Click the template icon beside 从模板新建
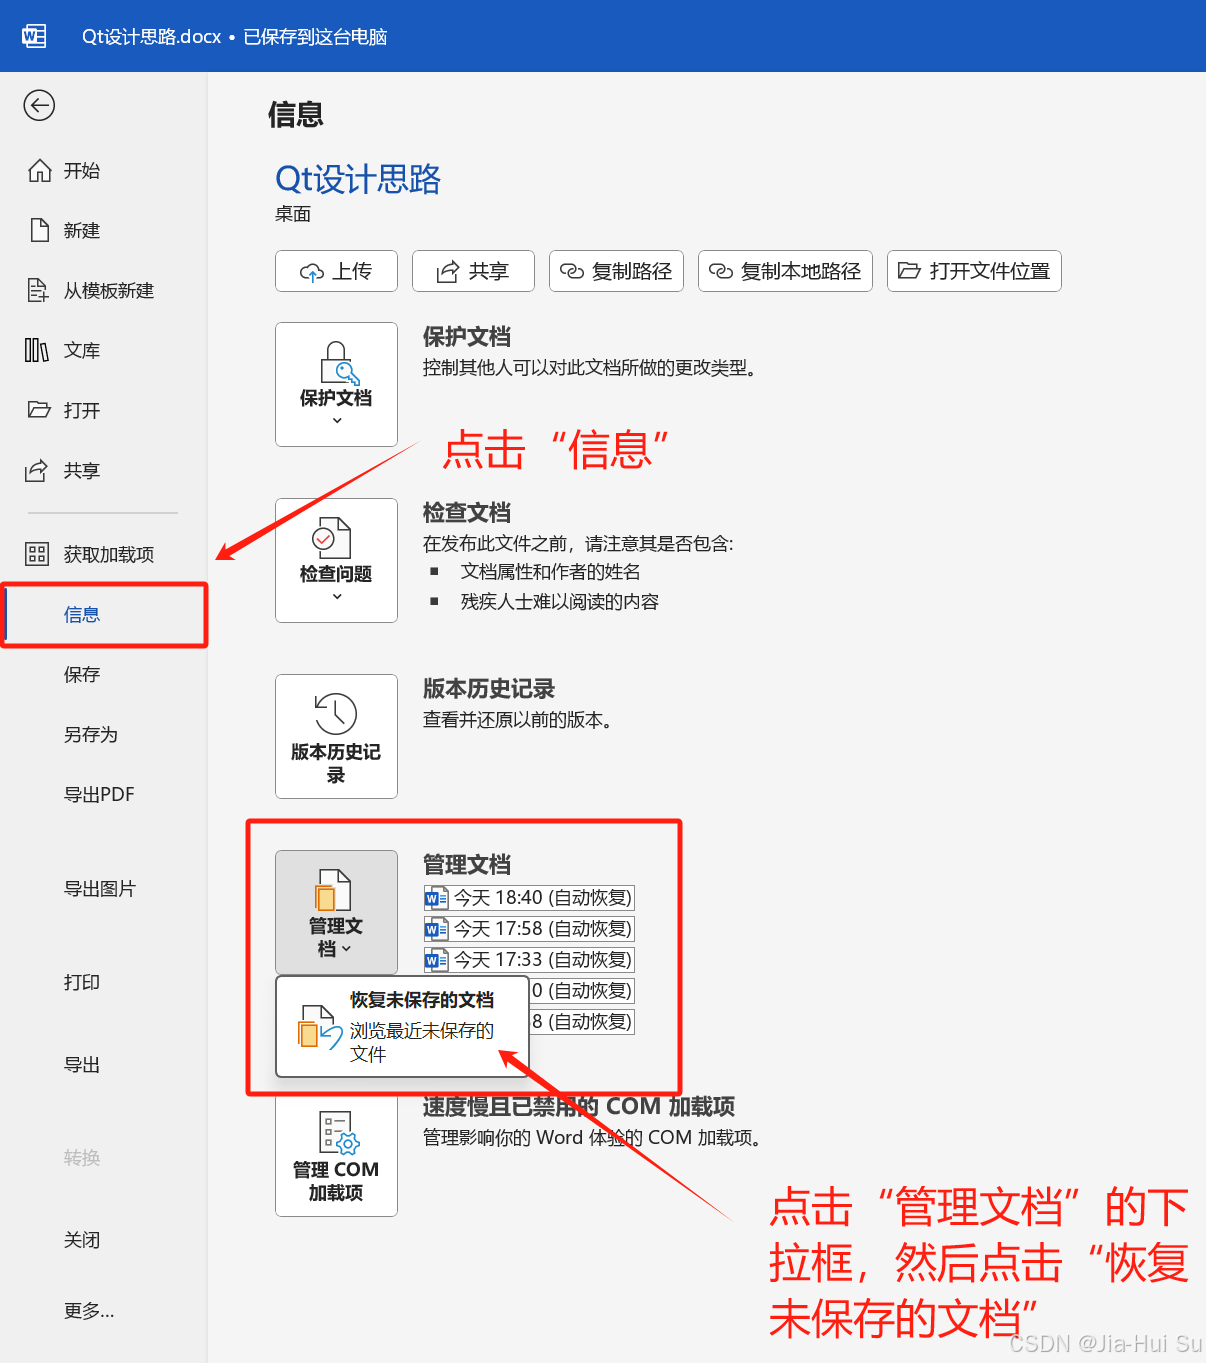Viewport: 1206px width, 1363px height. 38,291
